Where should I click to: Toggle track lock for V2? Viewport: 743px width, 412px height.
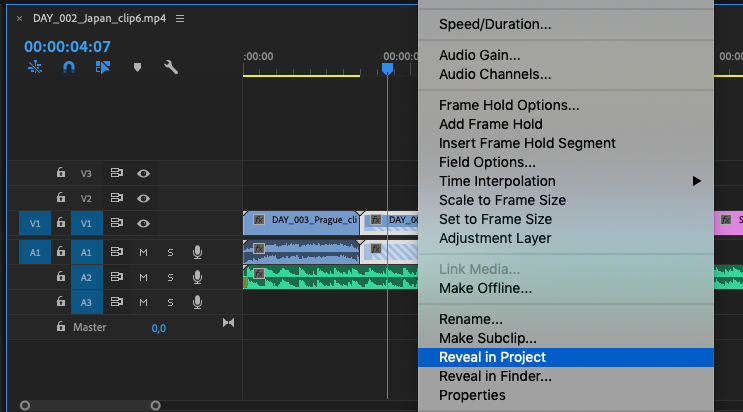(x=61, y=198)
